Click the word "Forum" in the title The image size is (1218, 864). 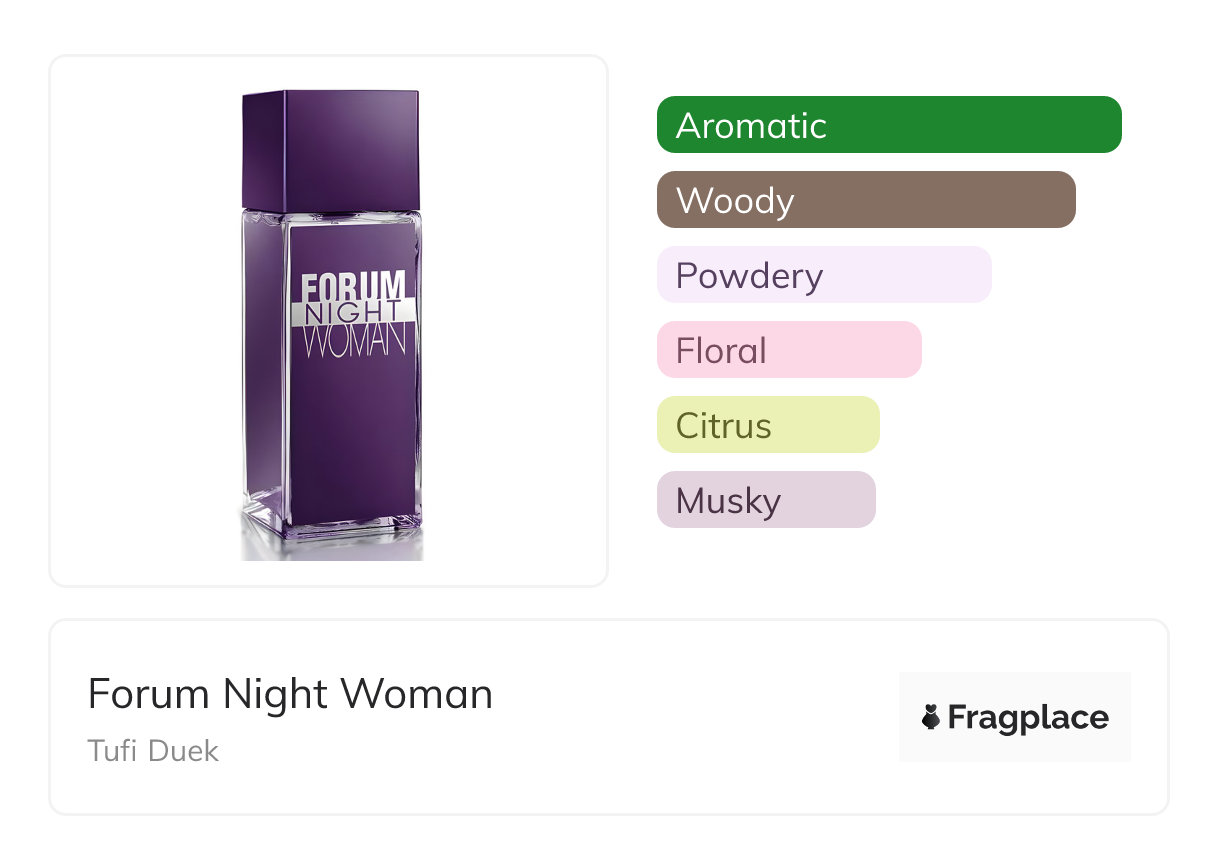click(x=149, y=694)
